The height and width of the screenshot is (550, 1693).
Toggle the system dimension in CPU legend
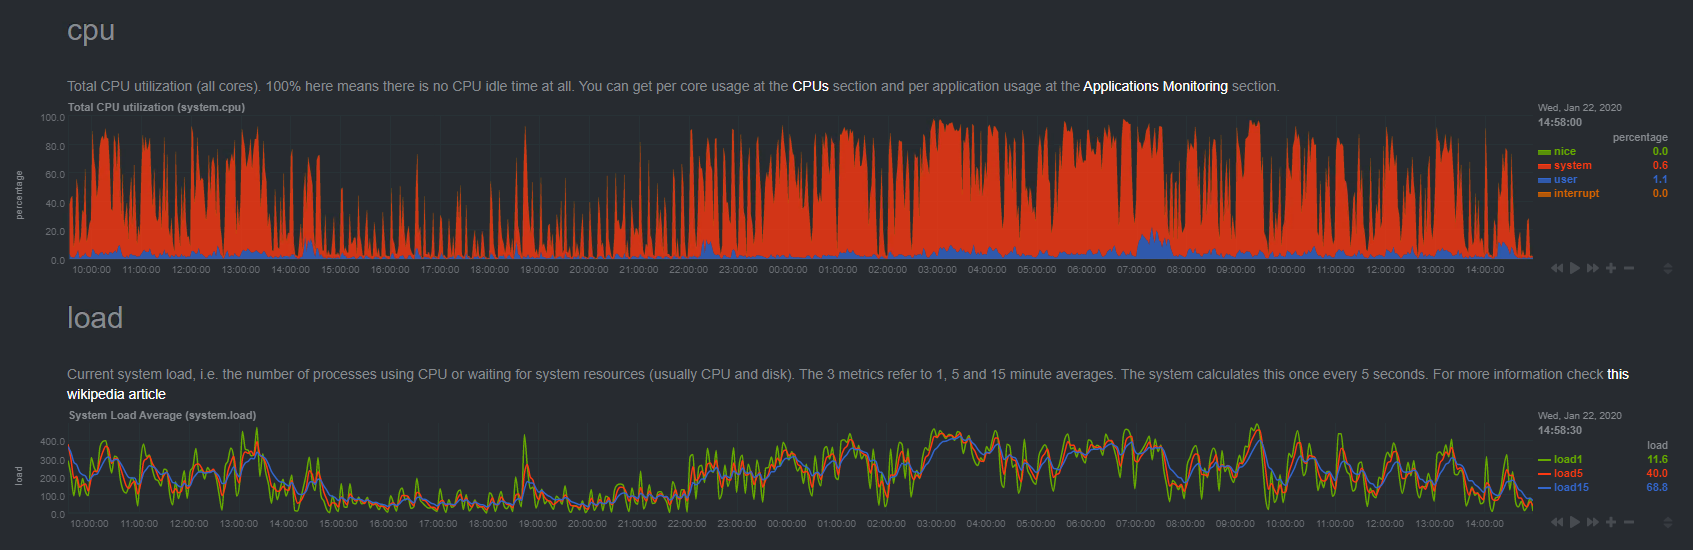point(1572,166)
